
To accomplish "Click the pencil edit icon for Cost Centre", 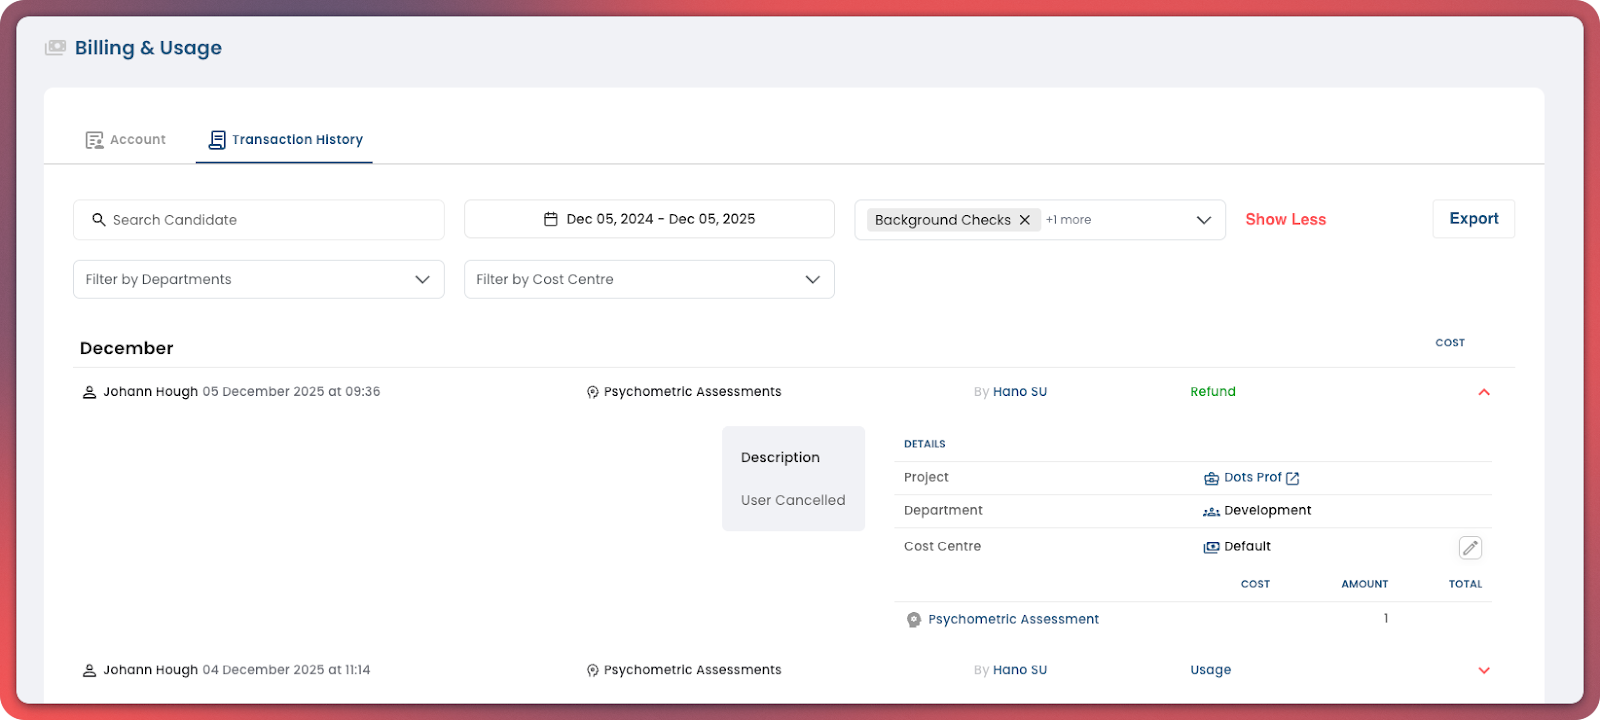I will point(1469,547).
